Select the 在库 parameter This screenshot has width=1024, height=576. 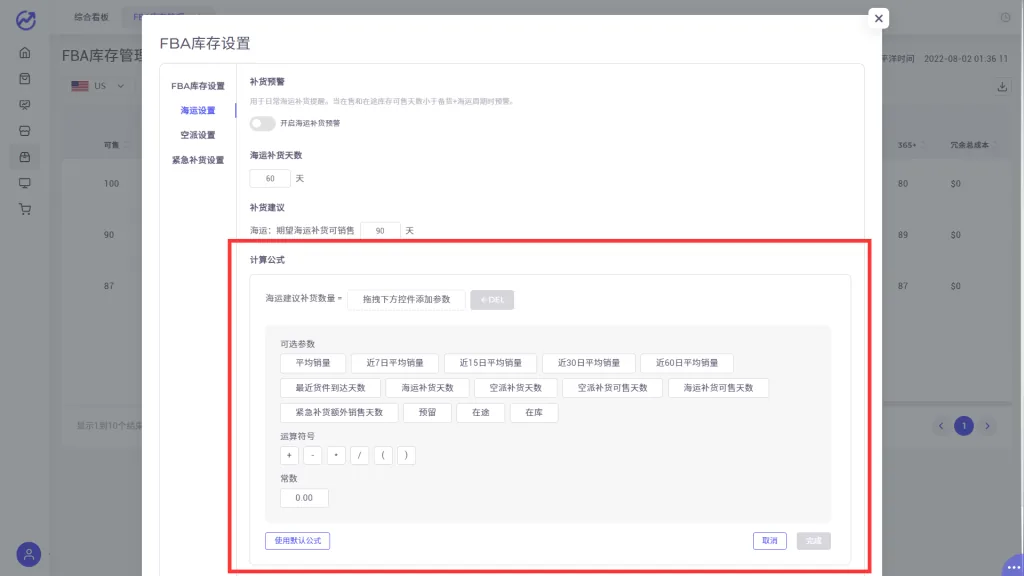coord(534,413)
